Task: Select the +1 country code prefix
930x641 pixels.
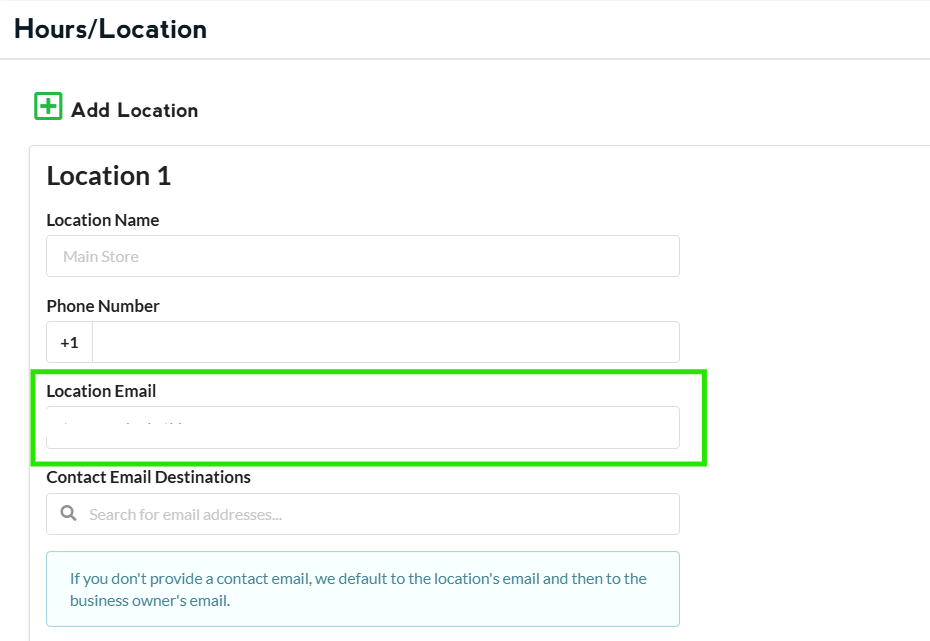Action: coord(69,342)
